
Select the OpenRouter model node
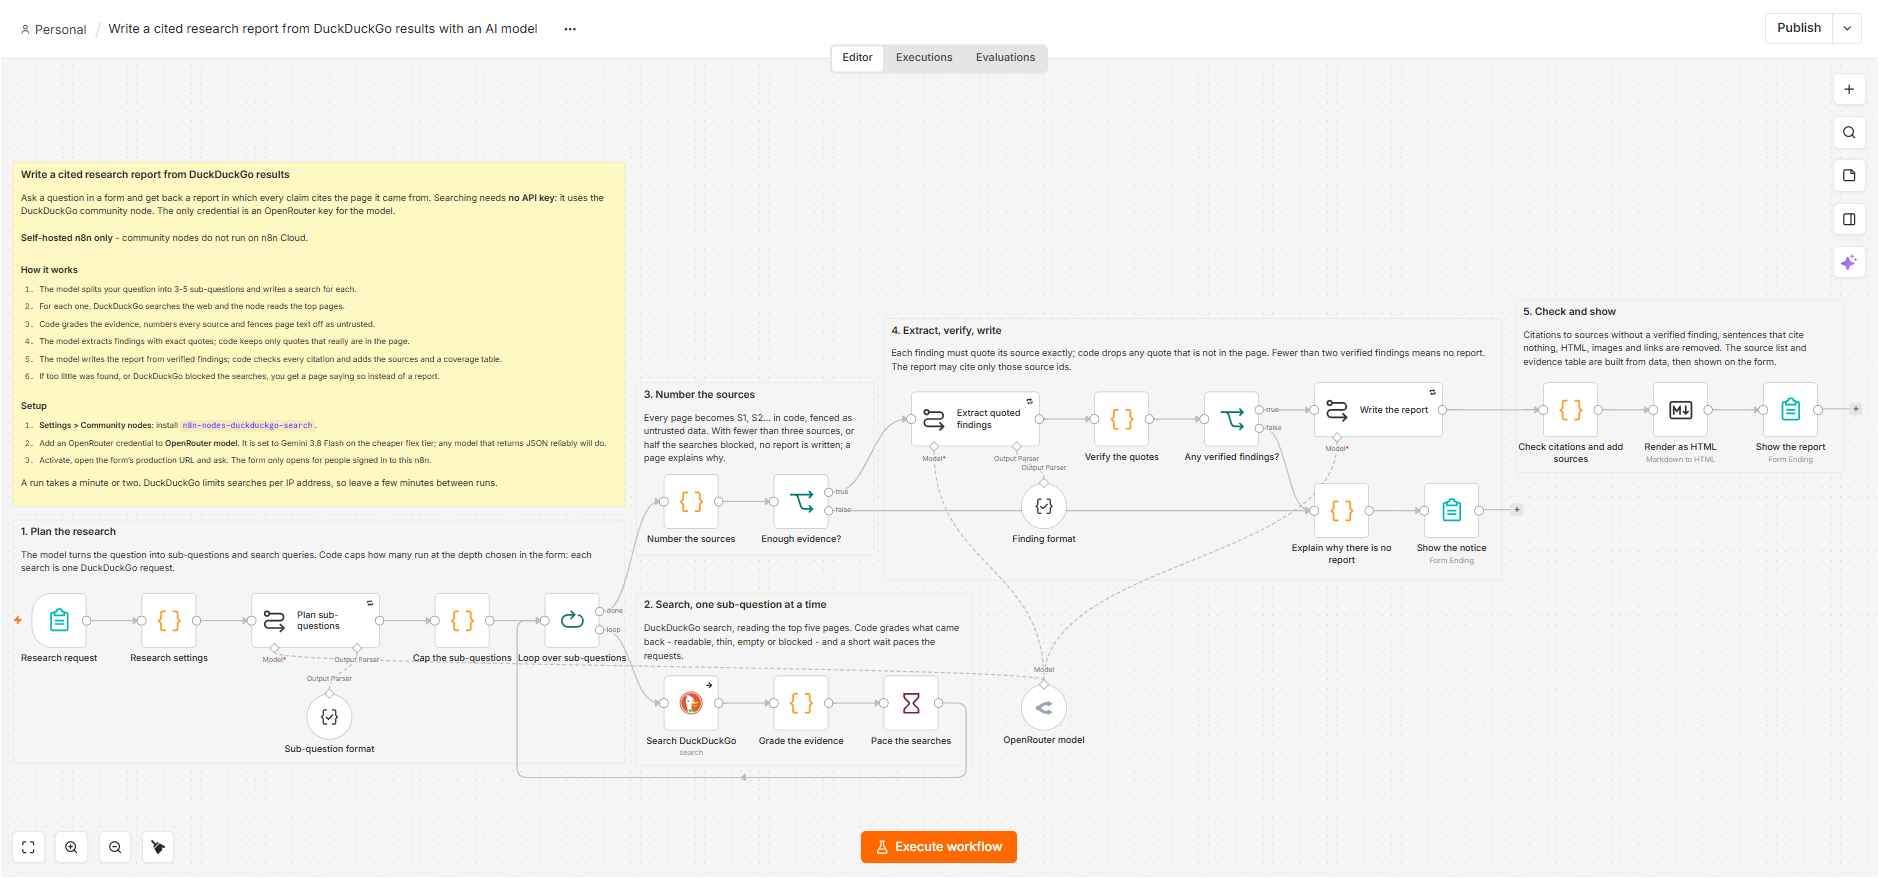pos(1044,707)
